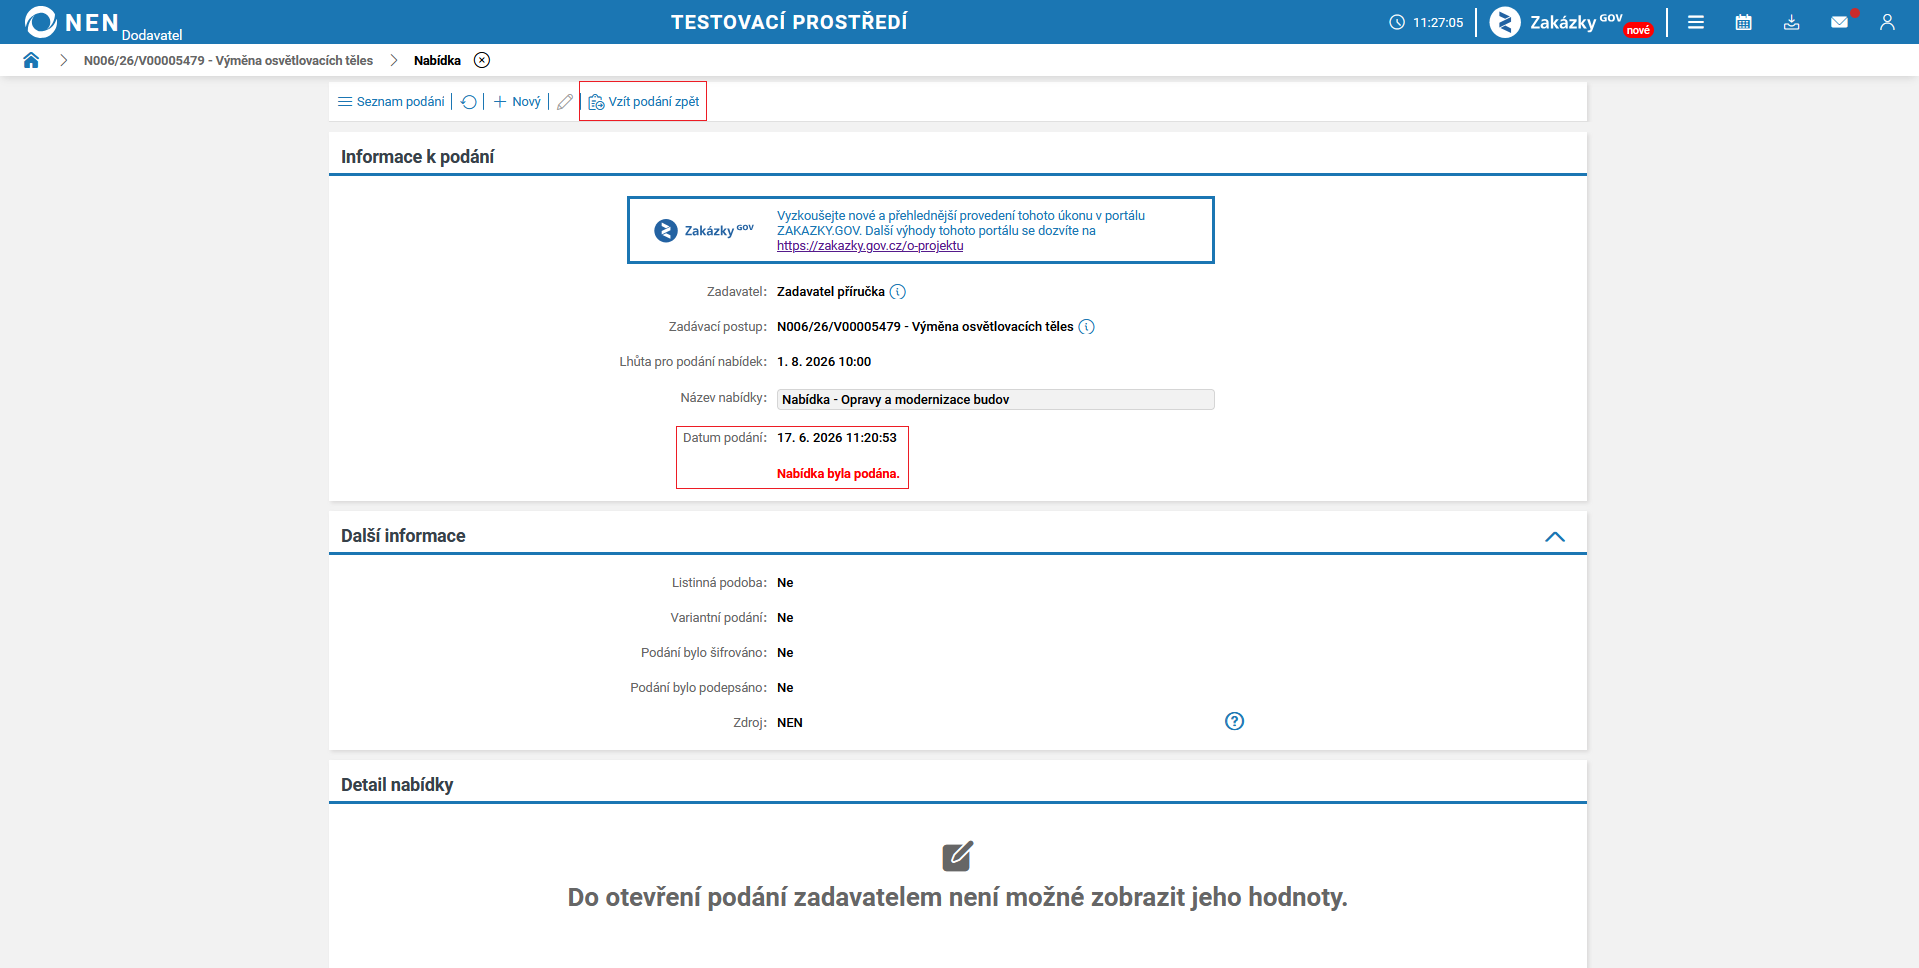Click the TESTOVACÍ PROSTŘEDÍ banner text
Image resolution: width=1919 pixels, height=968 pixels.
pos(789,22)
